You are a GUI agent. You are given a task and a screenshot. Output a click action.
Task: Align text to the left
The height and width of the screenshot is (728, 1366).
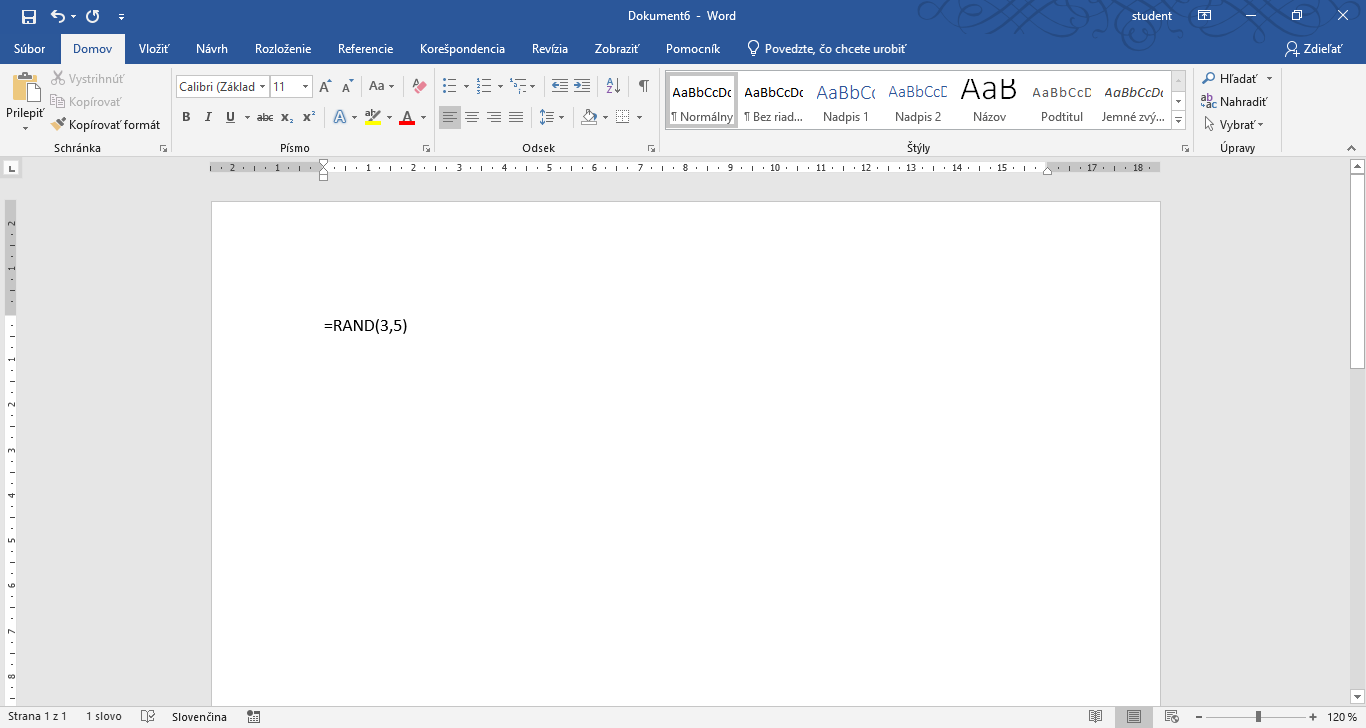[x=450, y=117]
